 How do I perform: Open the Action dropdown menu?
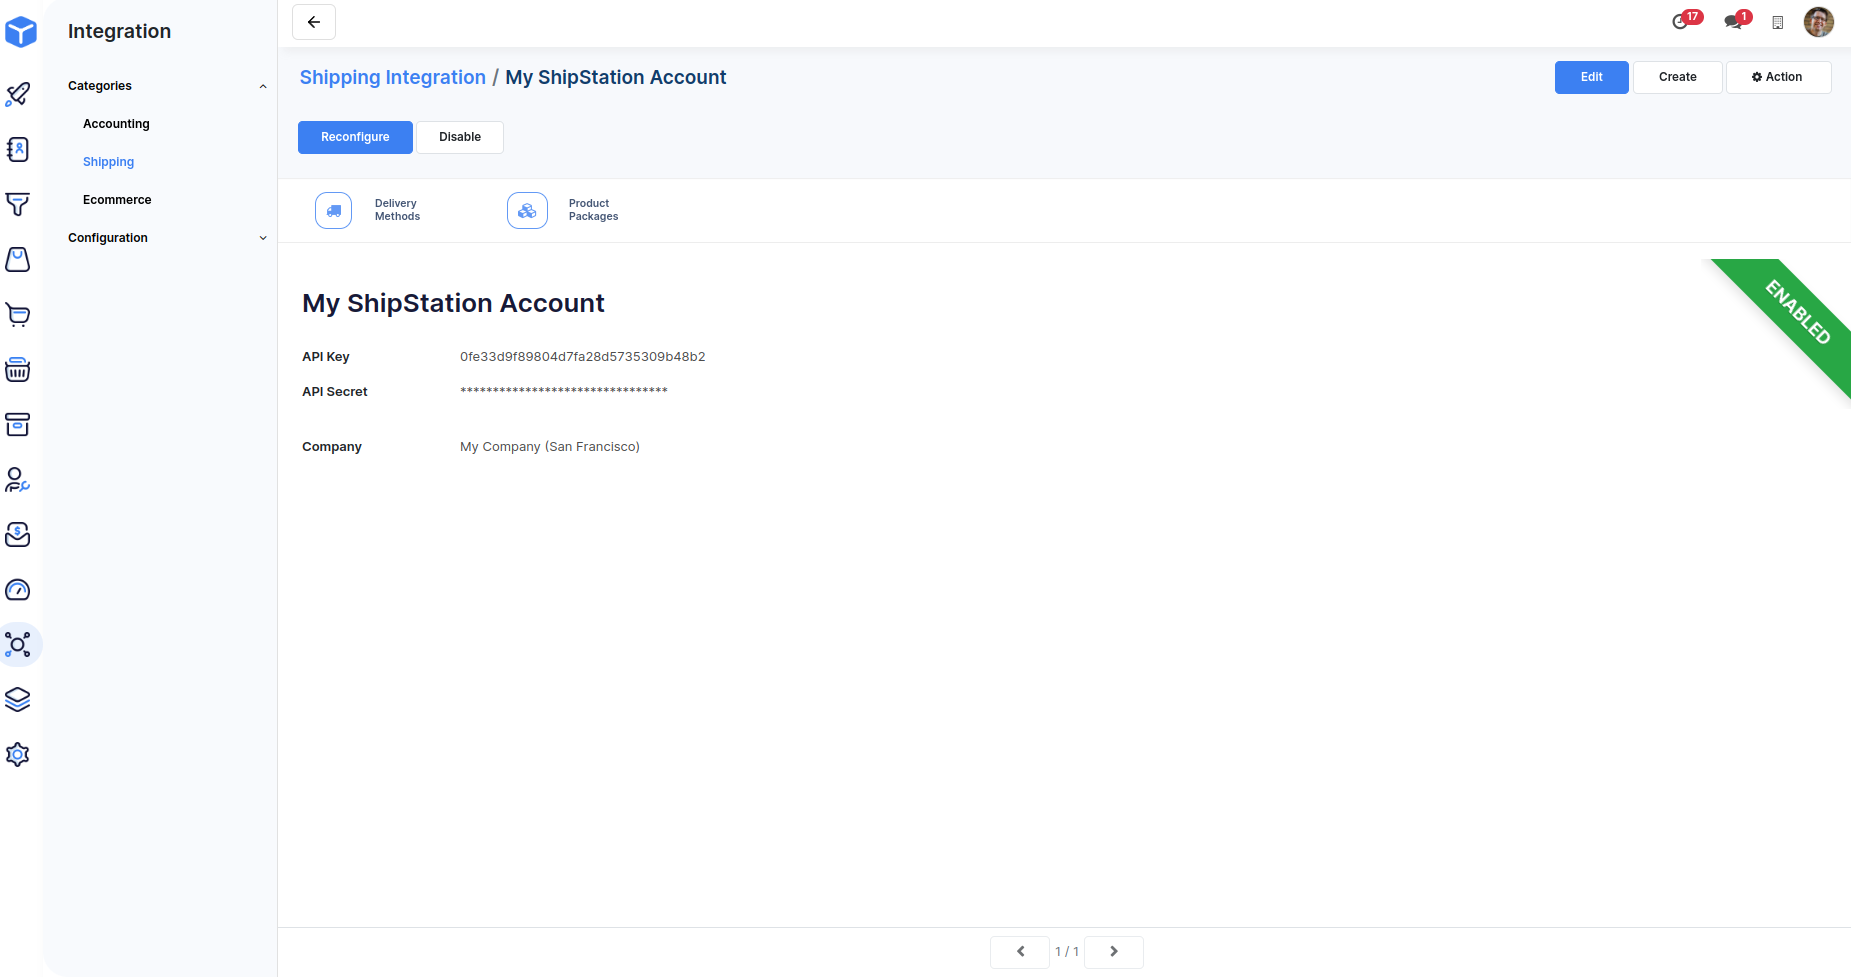tap(1778, 77)
